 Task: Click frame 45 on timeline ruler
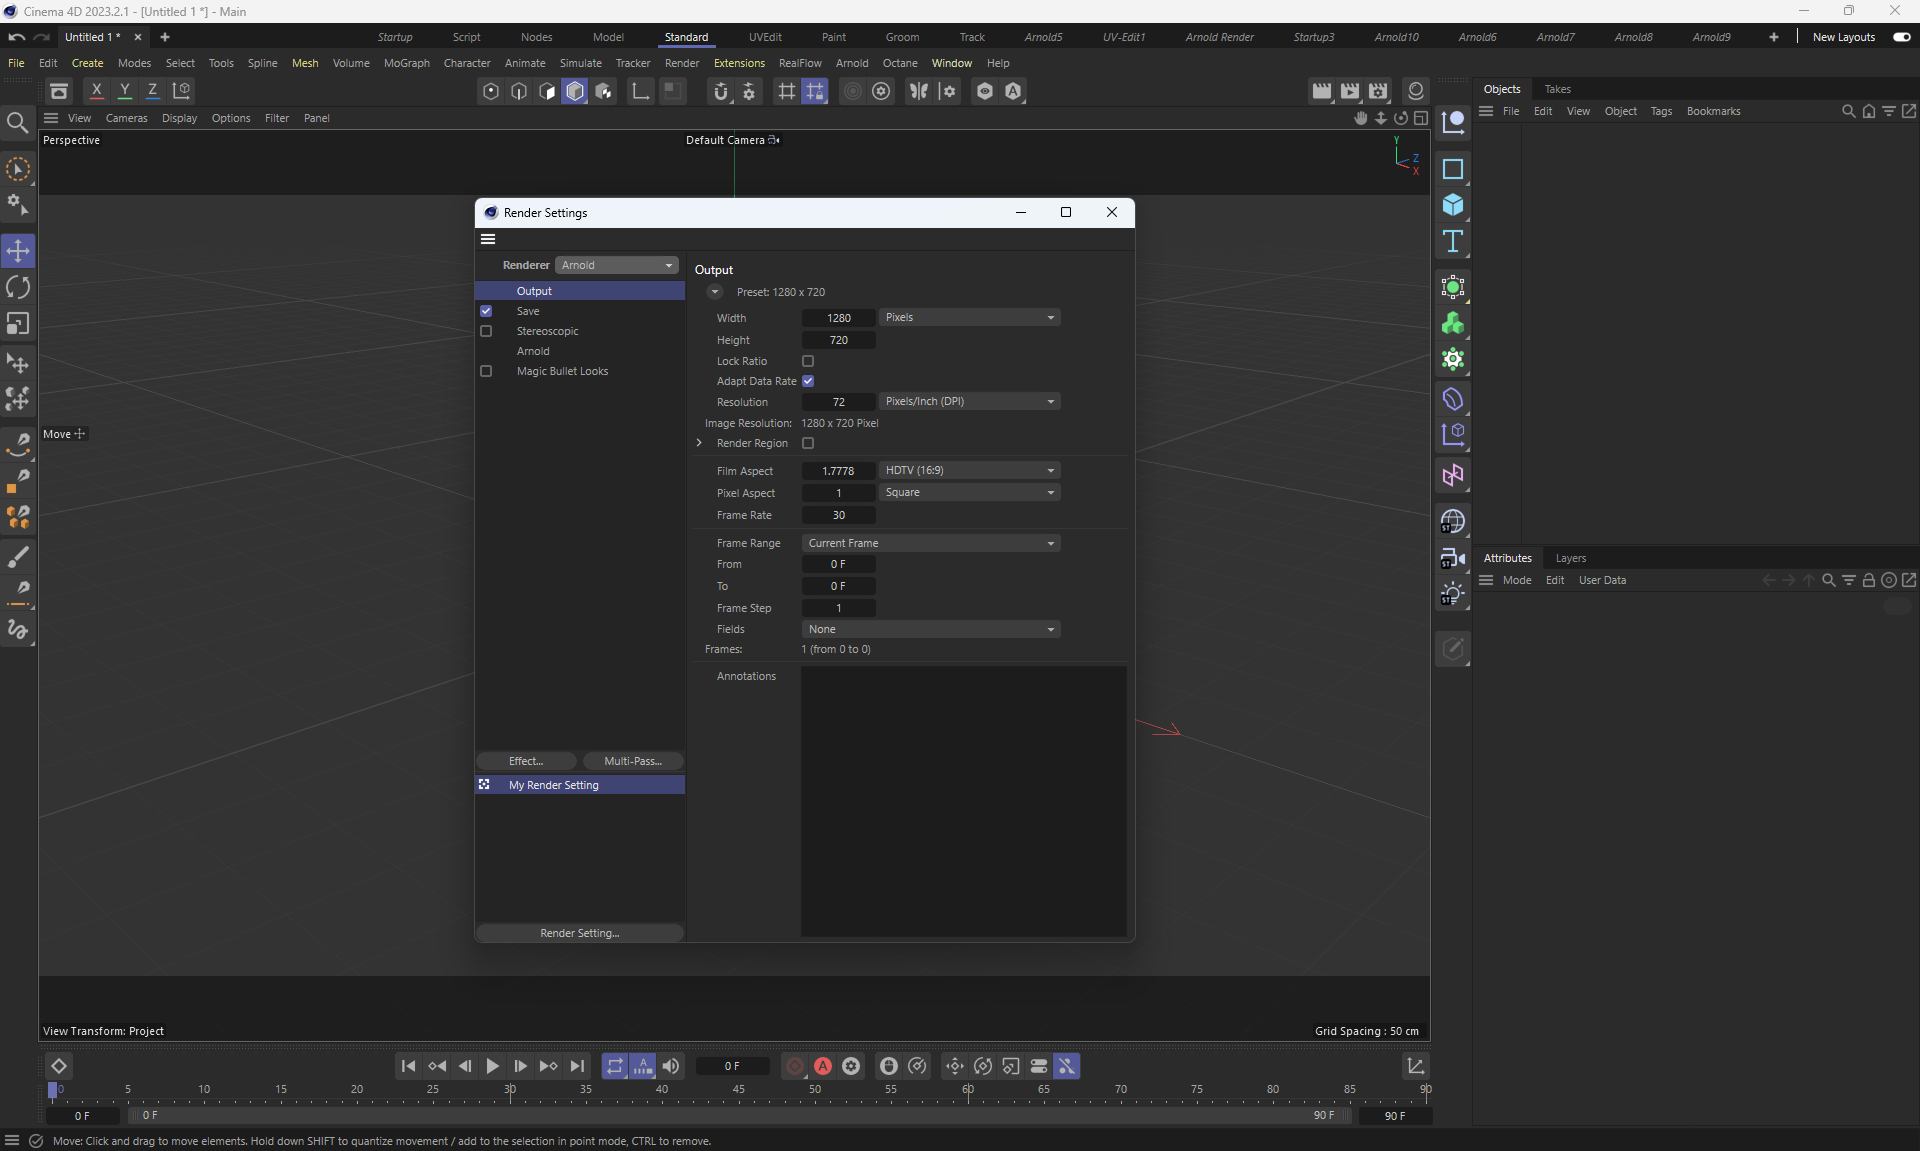click(738, 1090)
